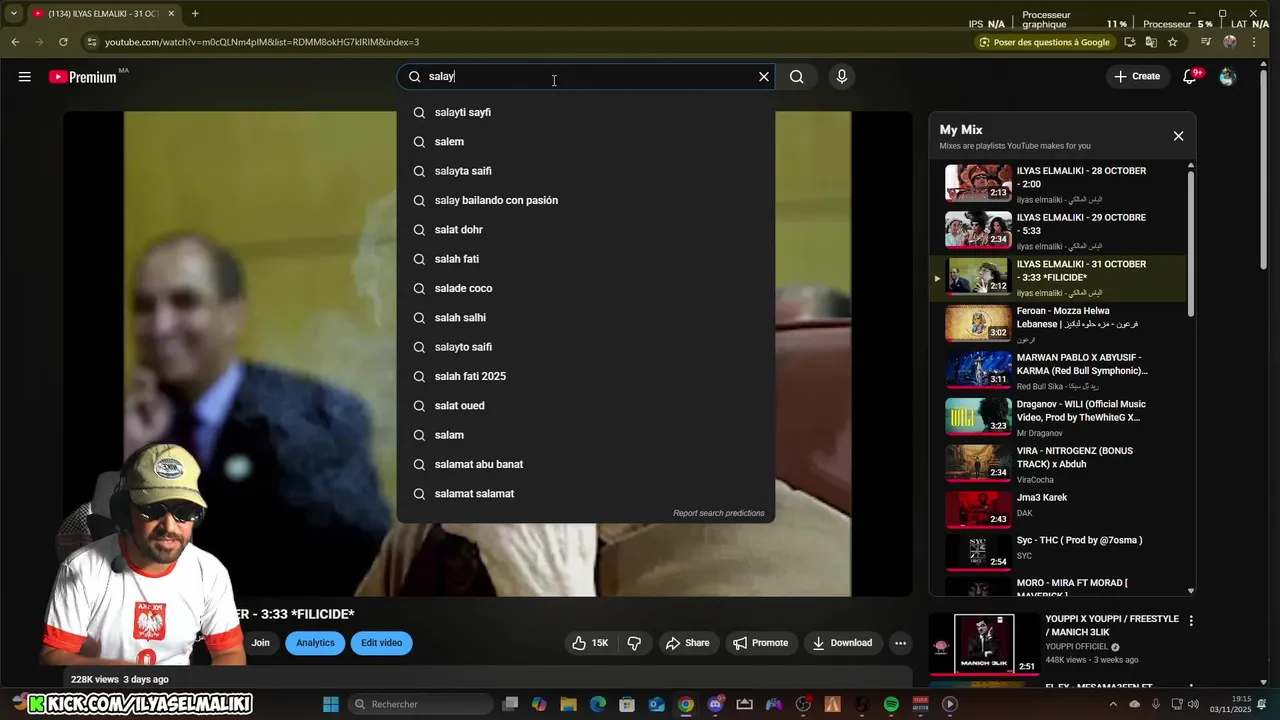
Task: Open options for YOUPPI X YOUPPI video
Action: tap(1191, 621)
